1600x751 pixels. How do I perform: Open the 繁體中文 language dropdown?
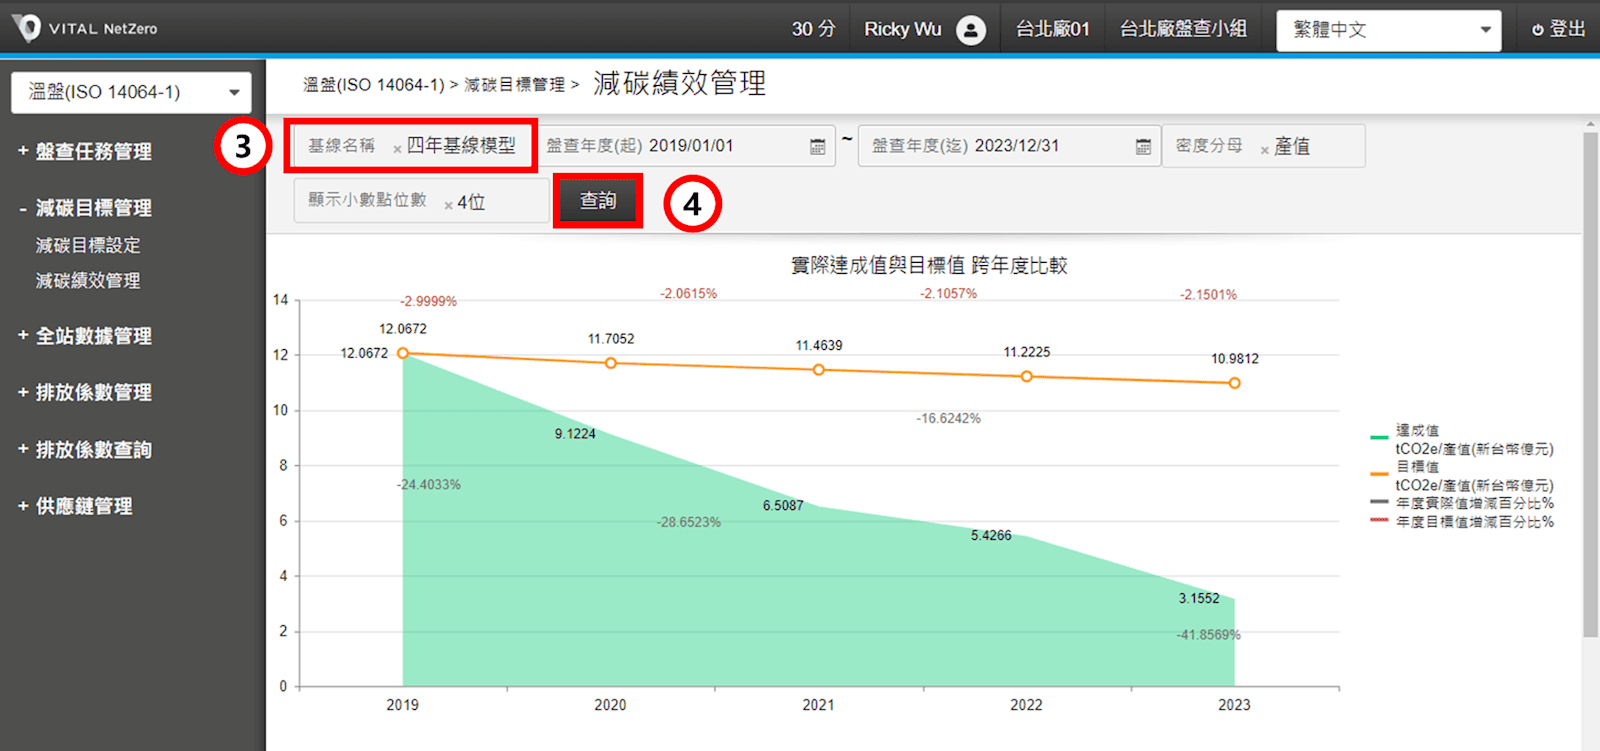click(x=1388, y=30)
